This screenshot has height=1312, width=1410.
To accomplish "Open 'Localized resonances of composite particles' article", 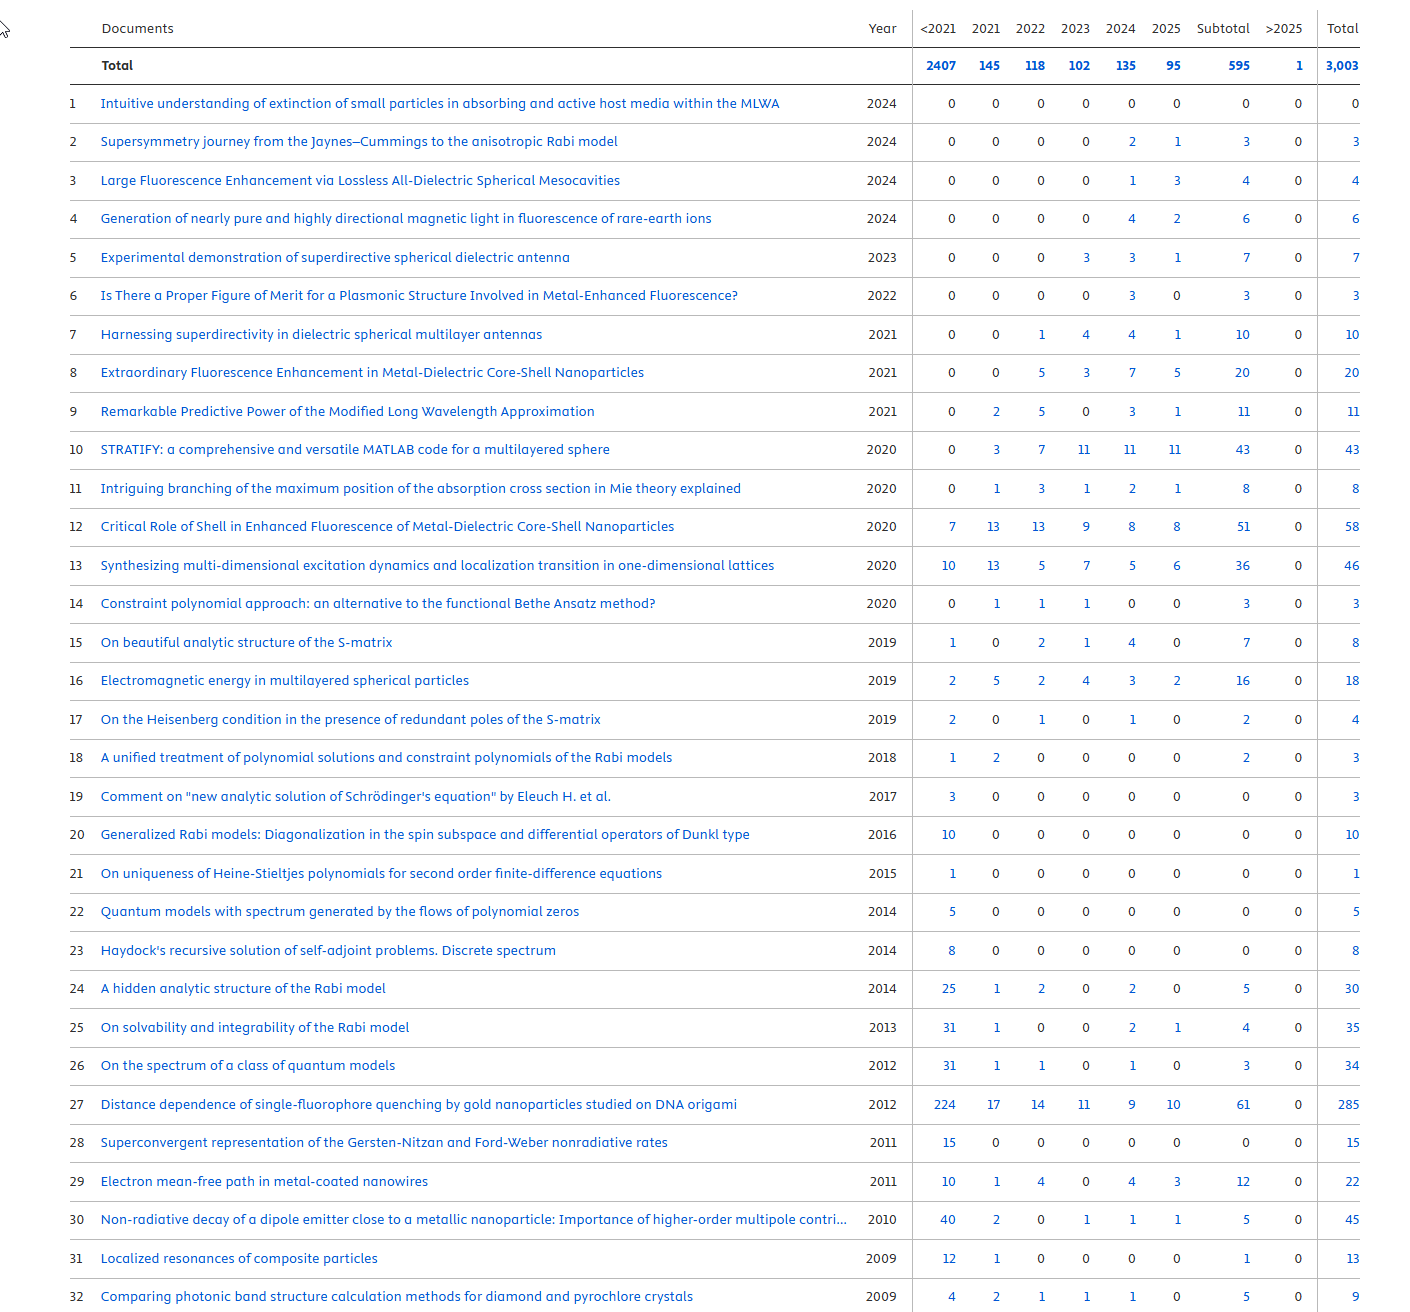I will pos(239,1259).
